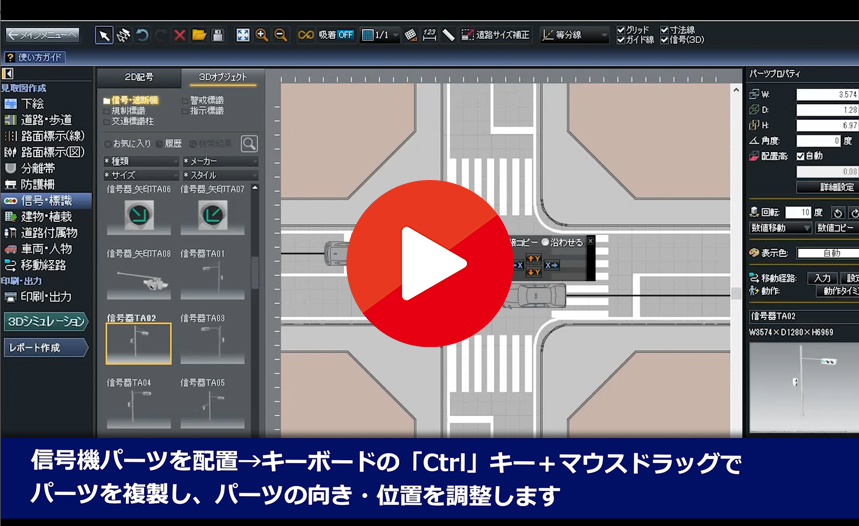
Task: Open file with the folder icon
Action: click(199, 35)
